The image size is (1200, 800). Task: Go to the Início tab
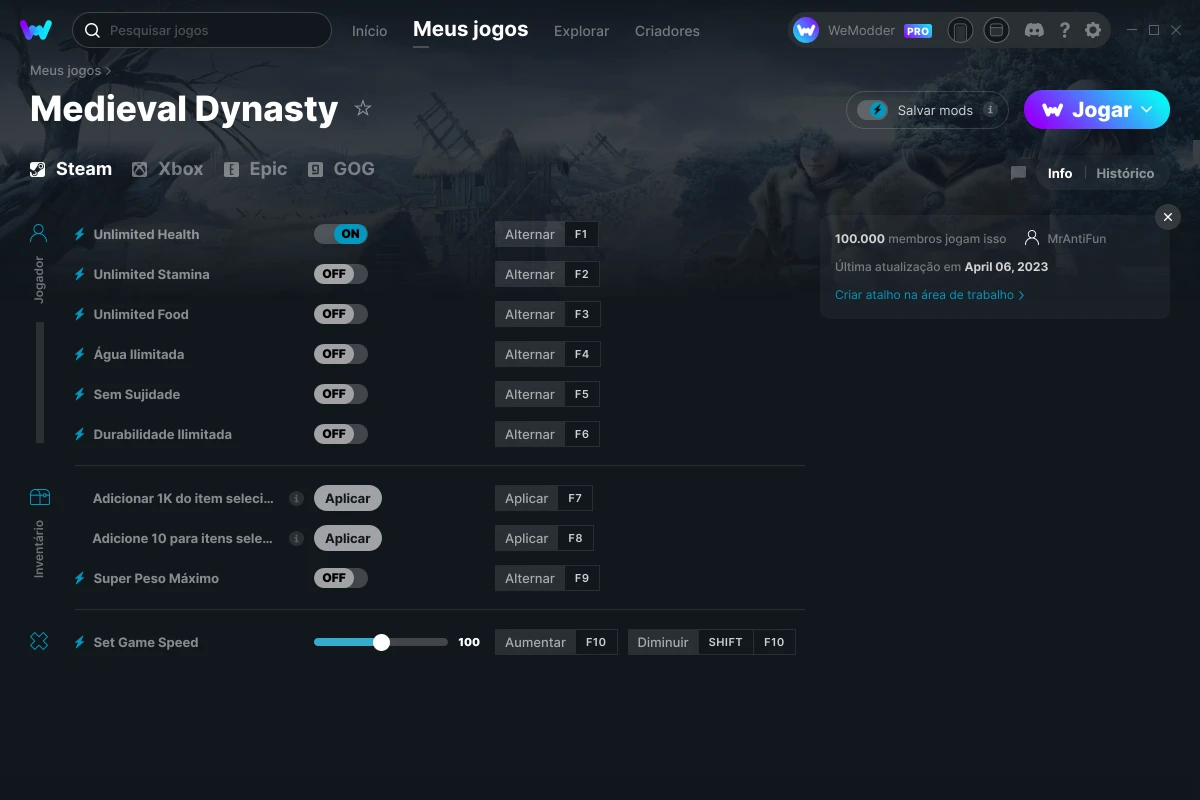(x=369, y=31)
